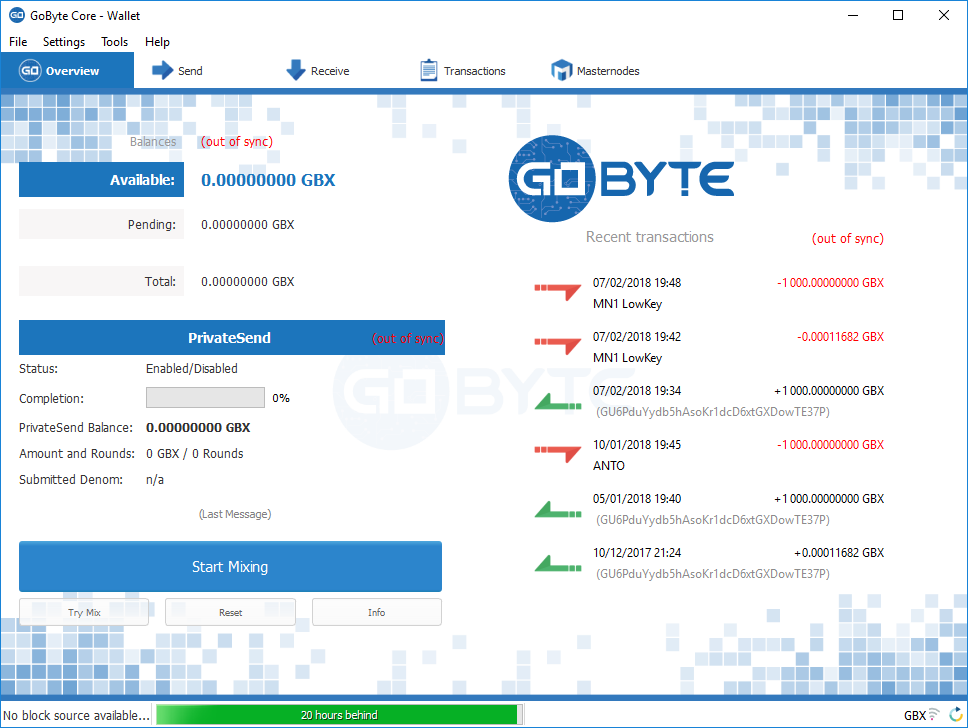Open the GBX unit selector
Image resolution: width=968 pixels, height=728 pixels.
916,715
